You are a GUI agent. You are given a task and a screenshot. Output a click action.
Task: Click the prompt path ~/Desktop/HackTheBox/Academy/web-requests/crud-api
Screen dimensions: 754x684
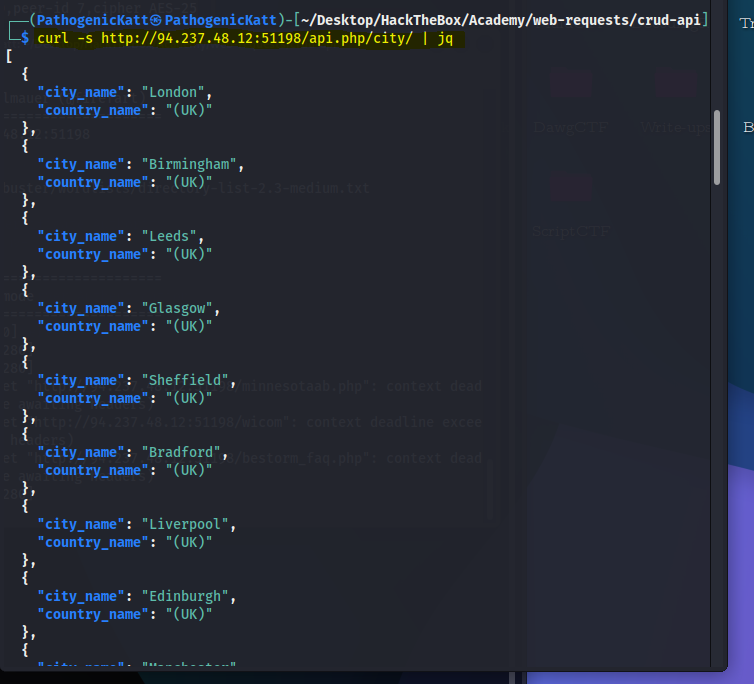[x=501, y=20]
